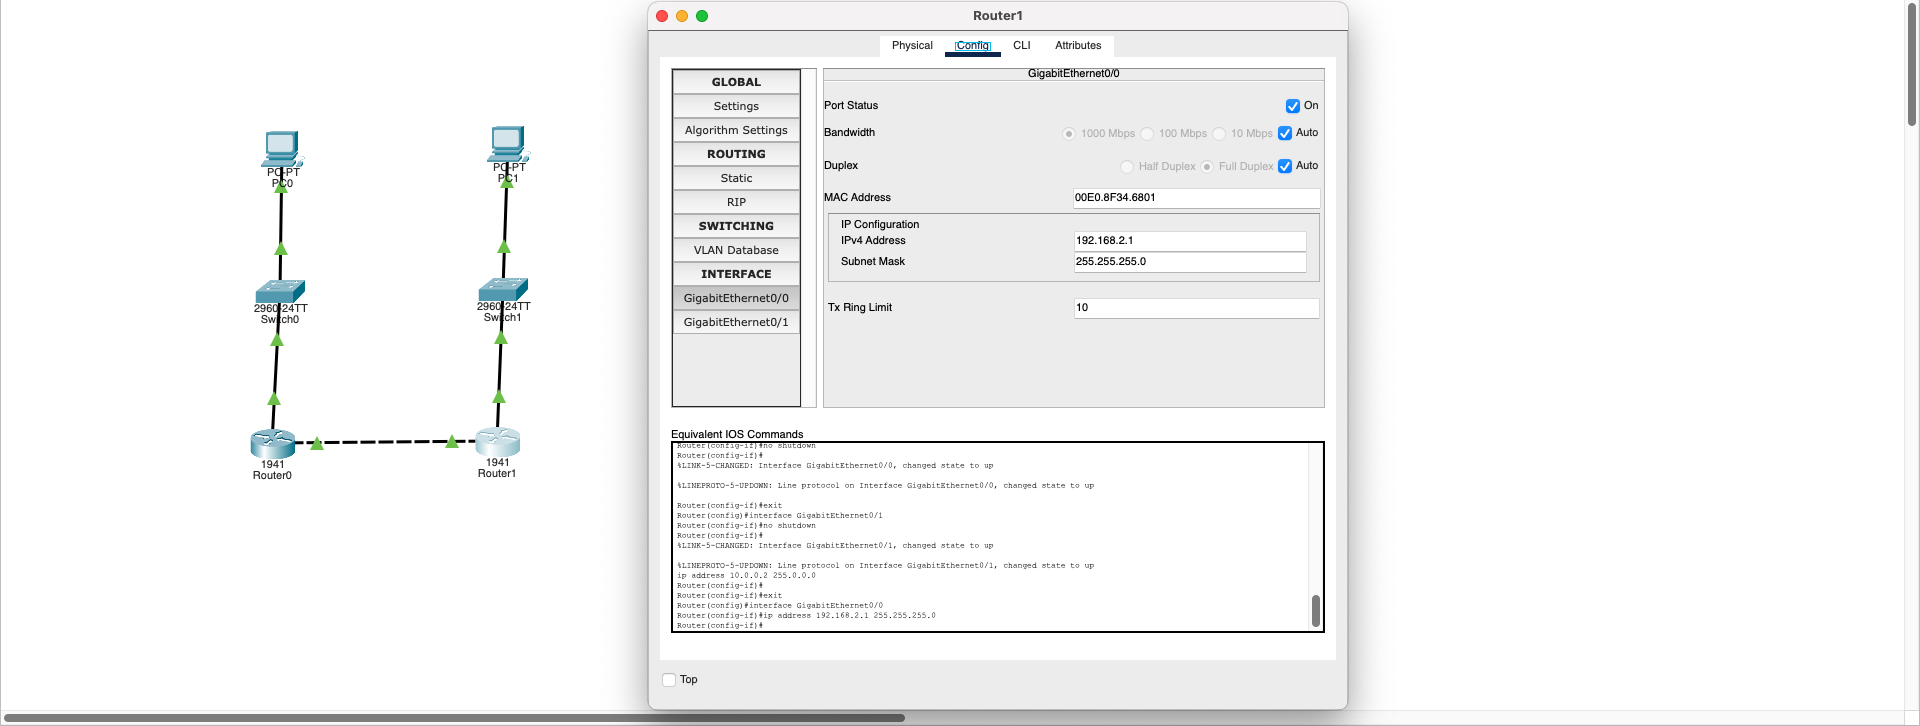Toggle Duplex Auto checkbox
This screenshot has width=1920, height=726.
coord(1285,166)
